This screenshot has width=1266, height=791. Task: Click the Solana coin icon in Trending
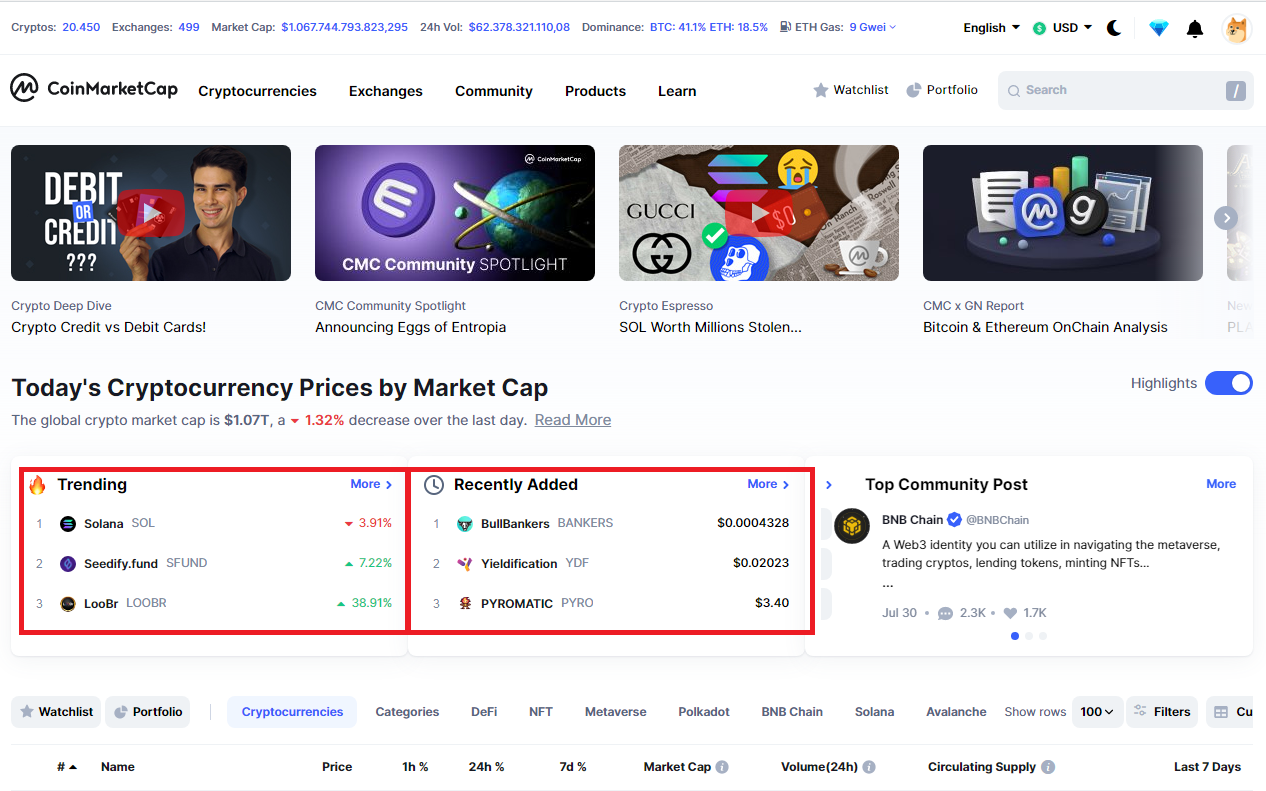68,523
